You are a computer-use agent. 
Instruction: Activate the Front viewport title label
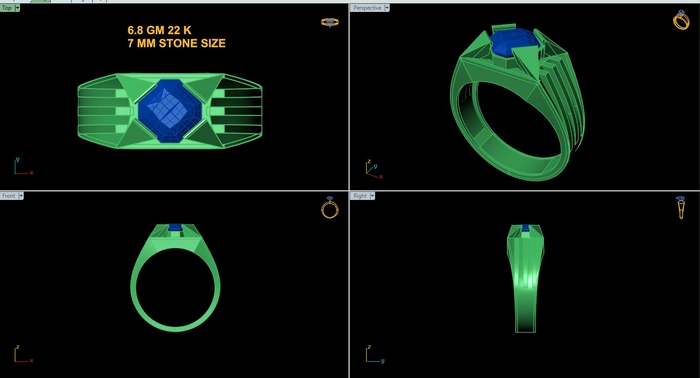click(x=9, y=196)
